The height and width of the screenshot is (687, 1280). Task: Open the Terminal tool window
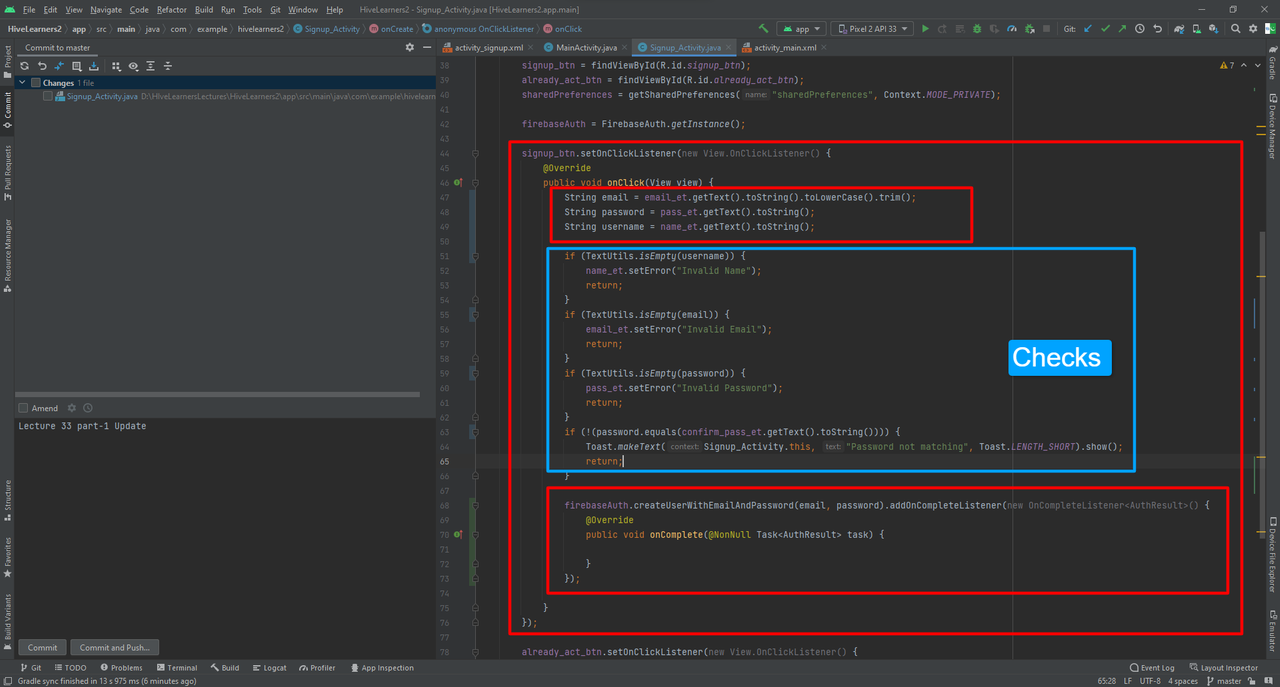(x=176, y=667)
